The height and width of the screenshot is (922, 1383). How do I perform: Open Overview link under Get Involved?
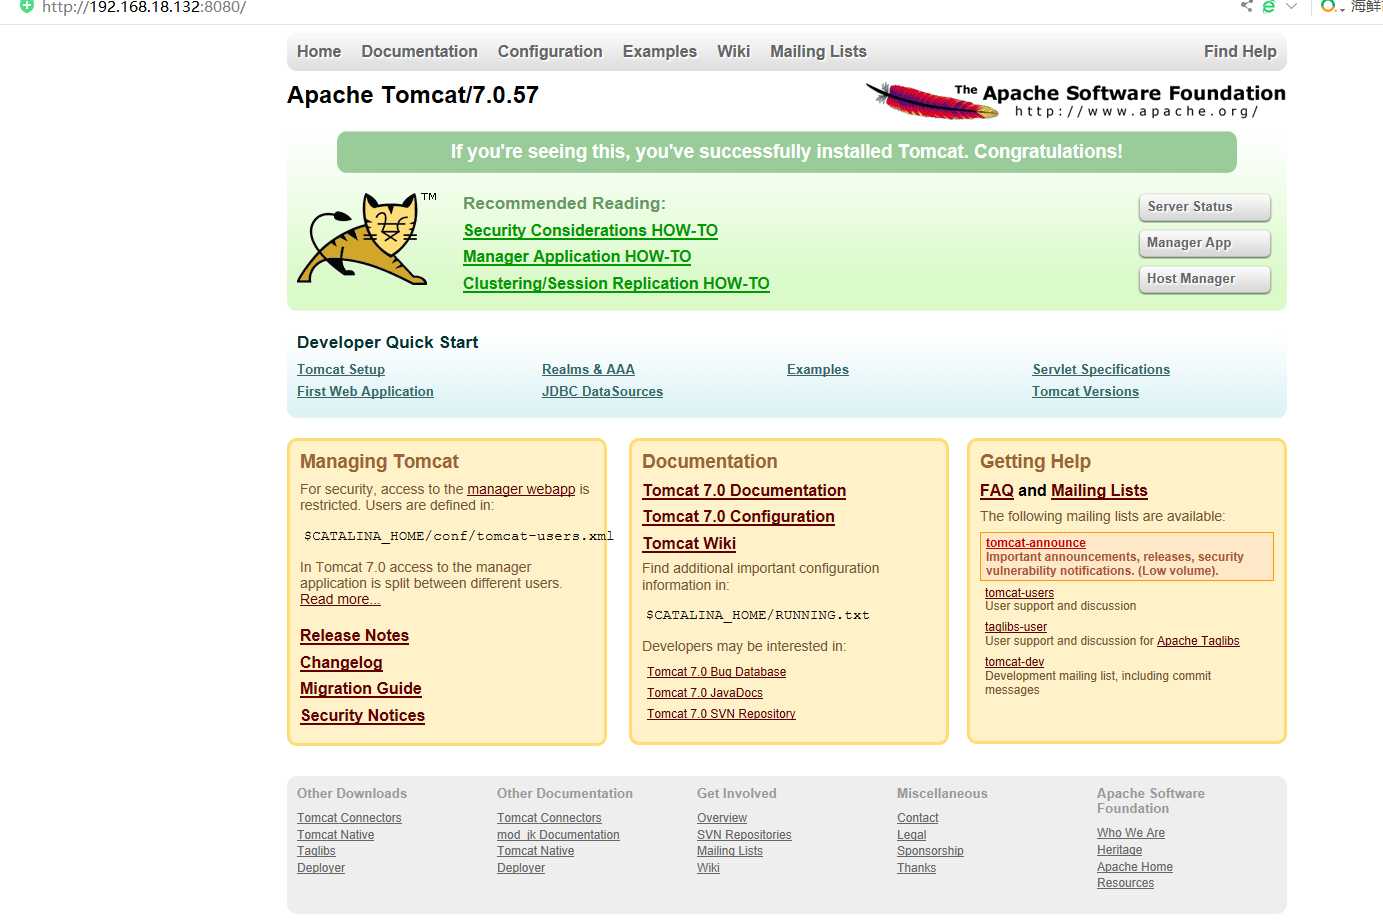coord(722,818)
